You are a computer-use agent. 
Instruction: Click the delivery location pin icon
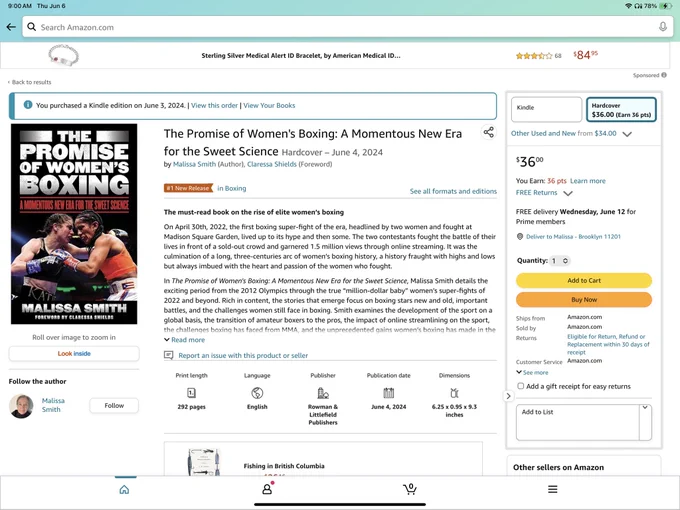[x=520, y=236]
